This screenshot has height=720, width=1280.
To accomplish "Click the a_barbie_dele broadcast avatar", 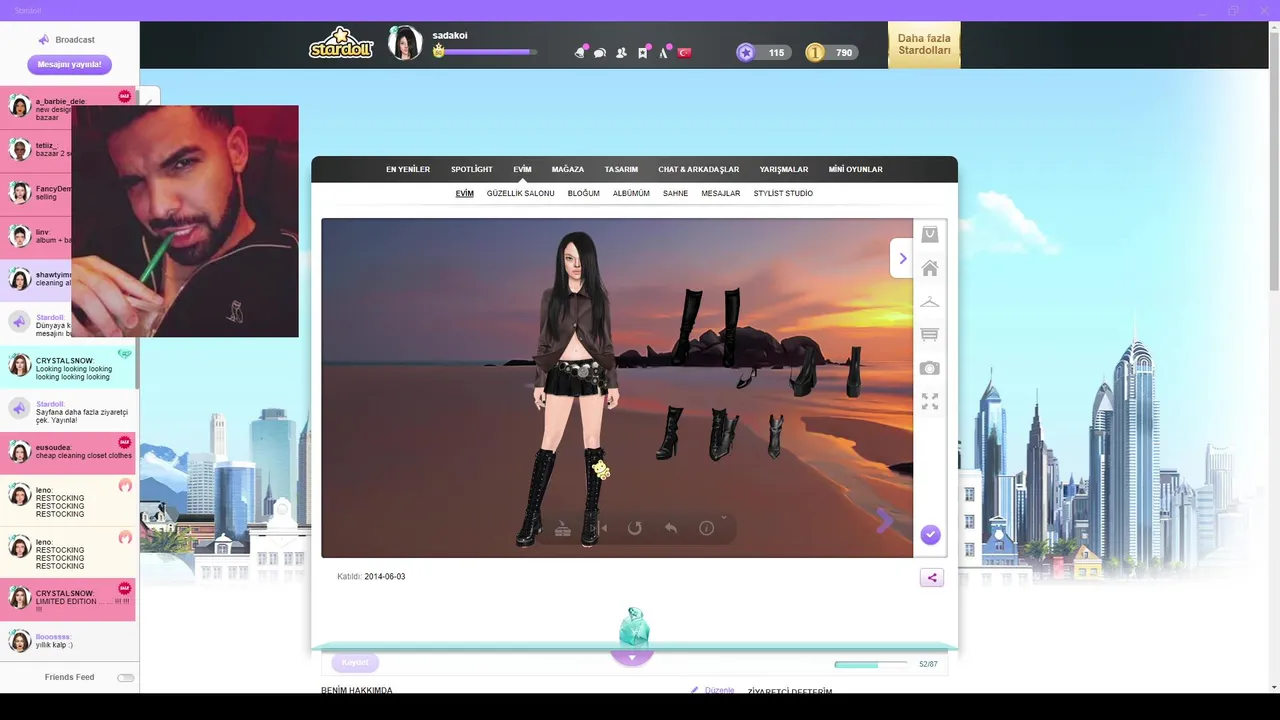I will click(19, 106).
